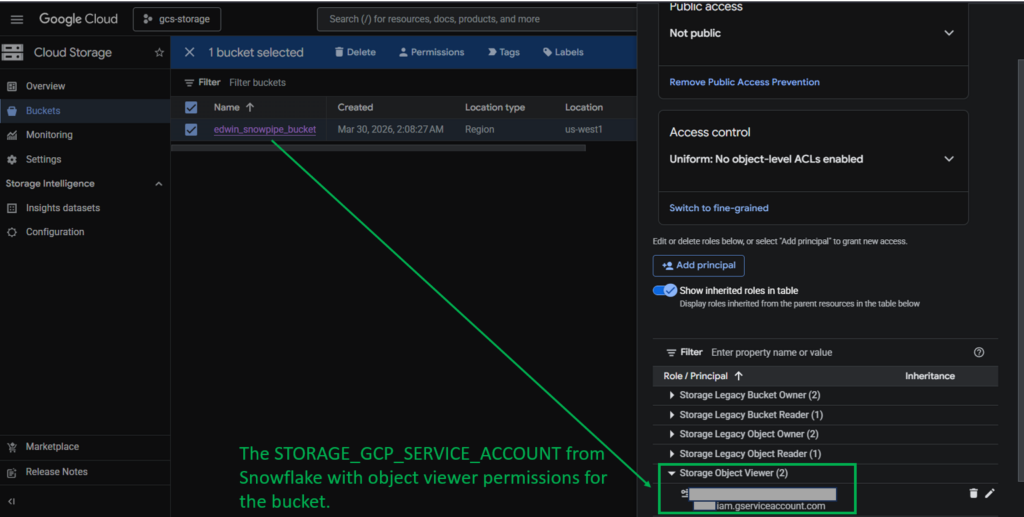Expand Storage Legacy Bucket Reader role
The height and width of the screenshot is (517, 1024).
(671, 415)
